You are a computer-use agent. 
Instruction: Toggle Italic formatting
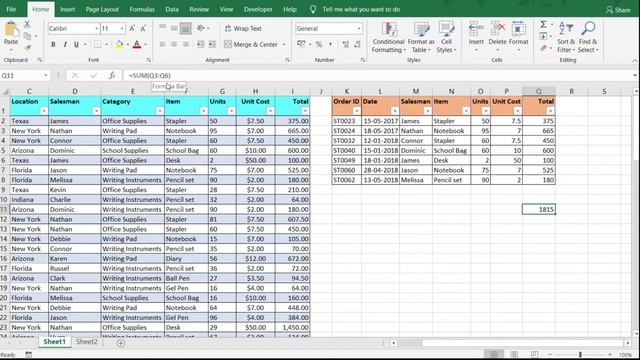point(64,44)
